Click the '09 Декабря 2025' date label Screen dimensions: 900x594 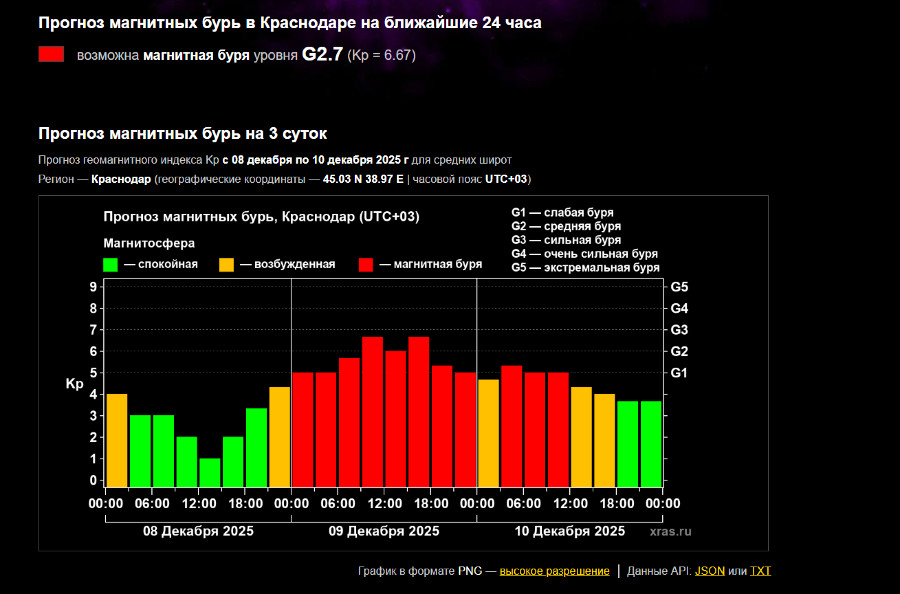coord(384,531)
